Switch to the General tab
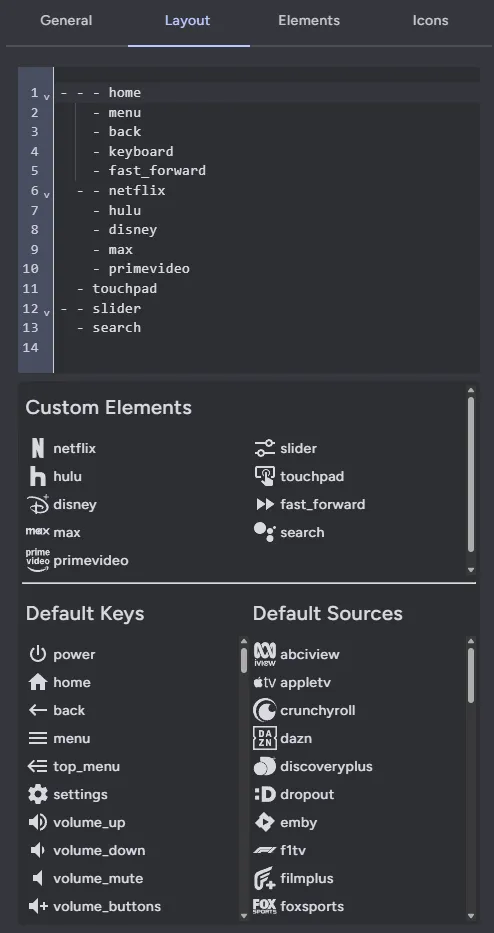Viewport: 494px width, 933px height. [x=66, y=20]
